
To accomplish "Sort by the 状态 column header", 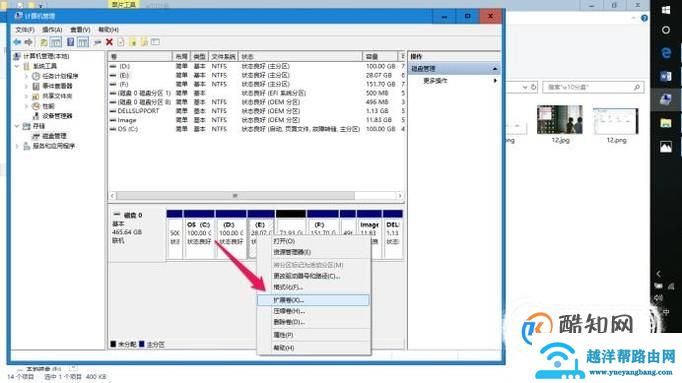I will pos(300,57).
